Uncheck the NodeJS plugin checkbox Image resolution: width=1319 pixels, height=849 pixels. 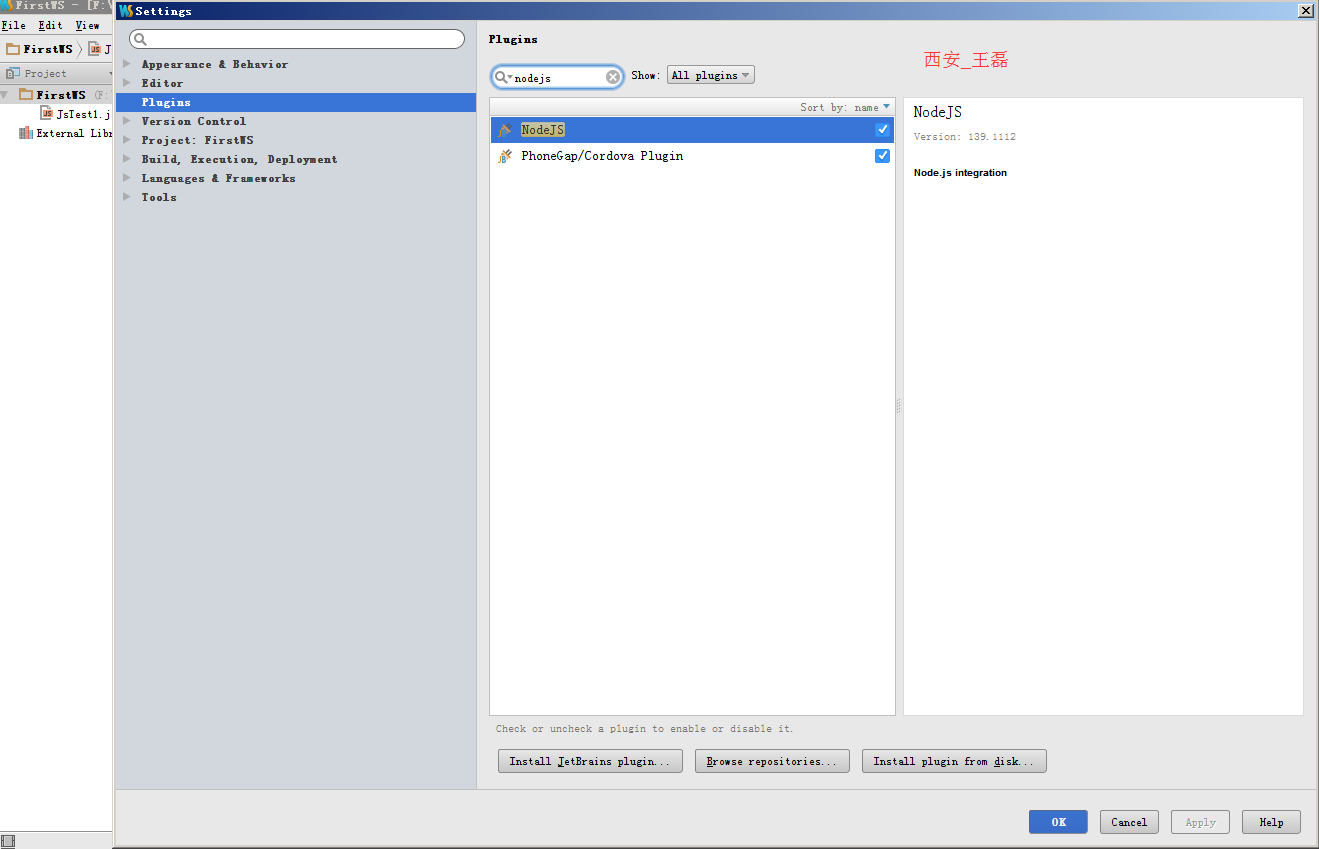(x=882, y=129)
